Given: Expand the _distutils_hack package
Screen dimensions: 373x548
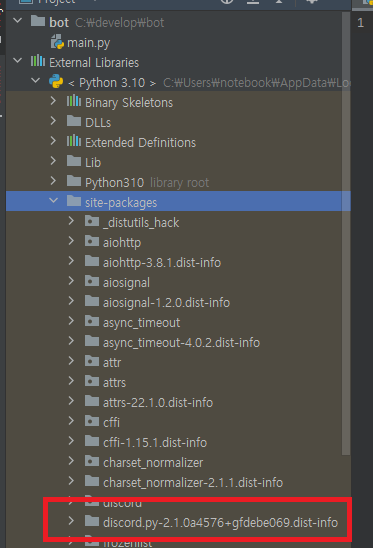Looking at the screenshot, I should [x=71, y=221].
